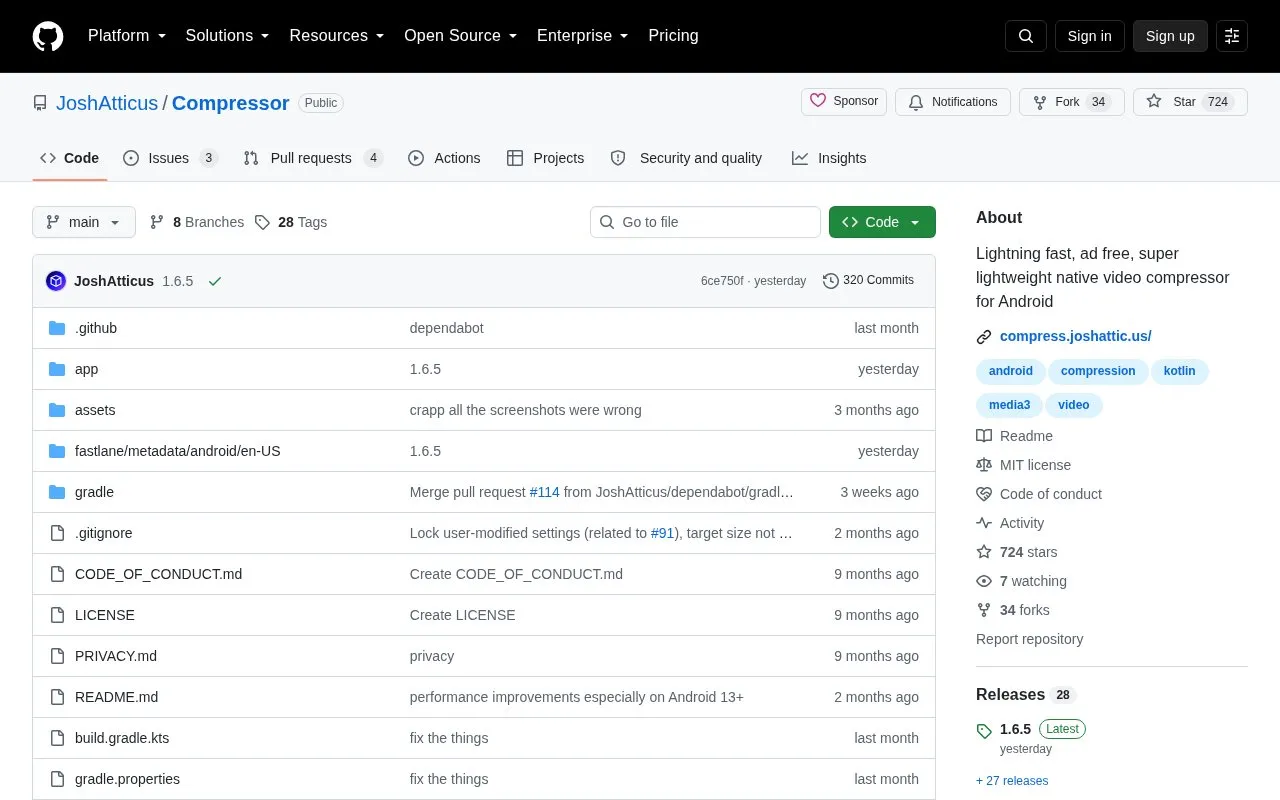Open the Security and quality tab
Viewport: 1280px width, 800px height.
click(x=686, y=158)
